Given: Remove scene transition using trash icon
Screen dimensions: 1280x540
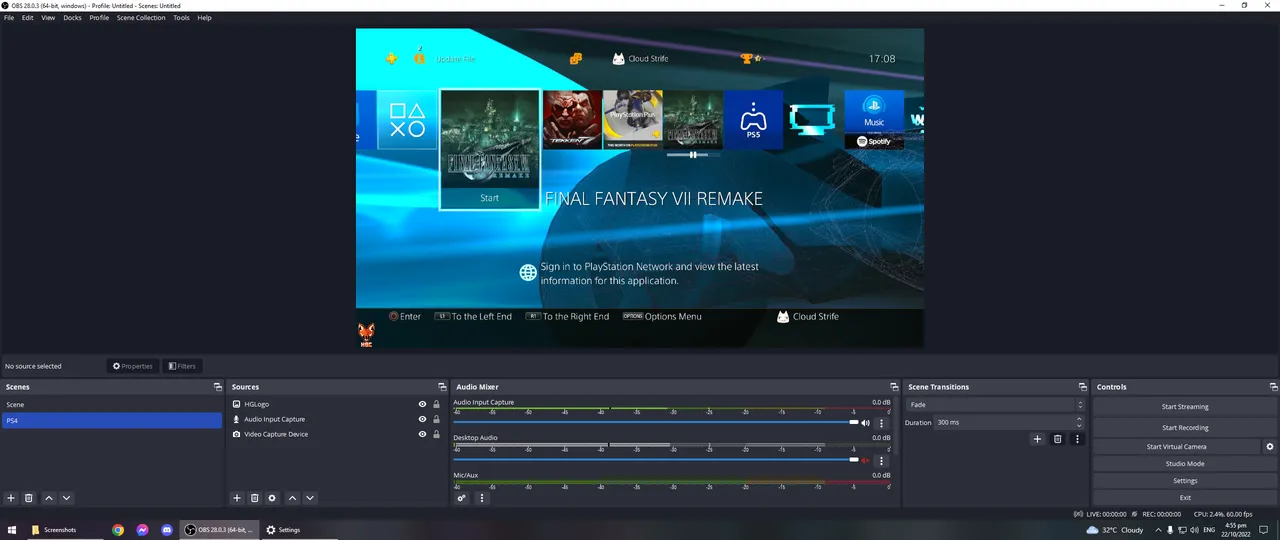Looking at the screenshot, I should (x=1057, y=439).
